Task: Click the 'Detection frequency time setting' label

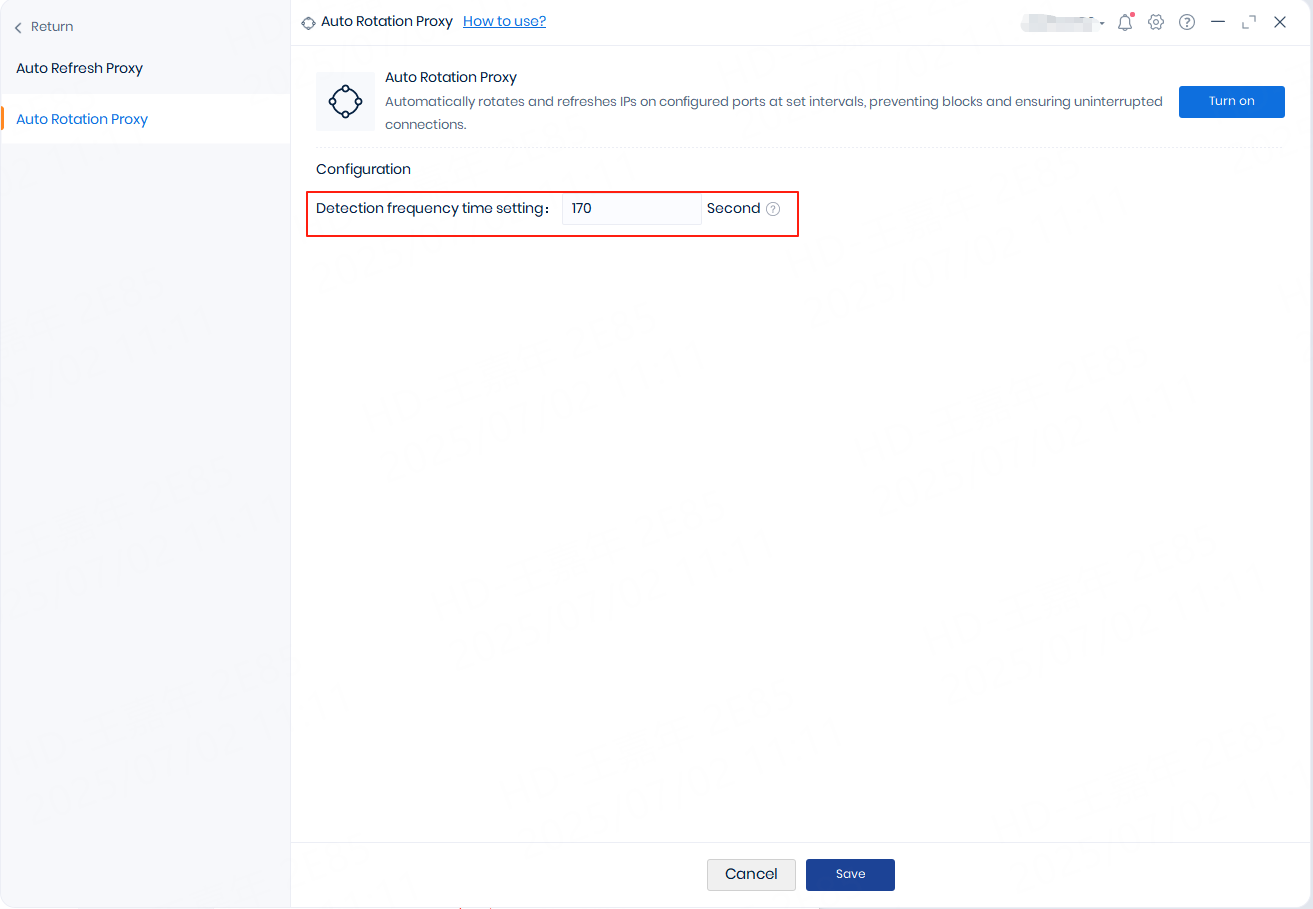Action: click(432, 209)
